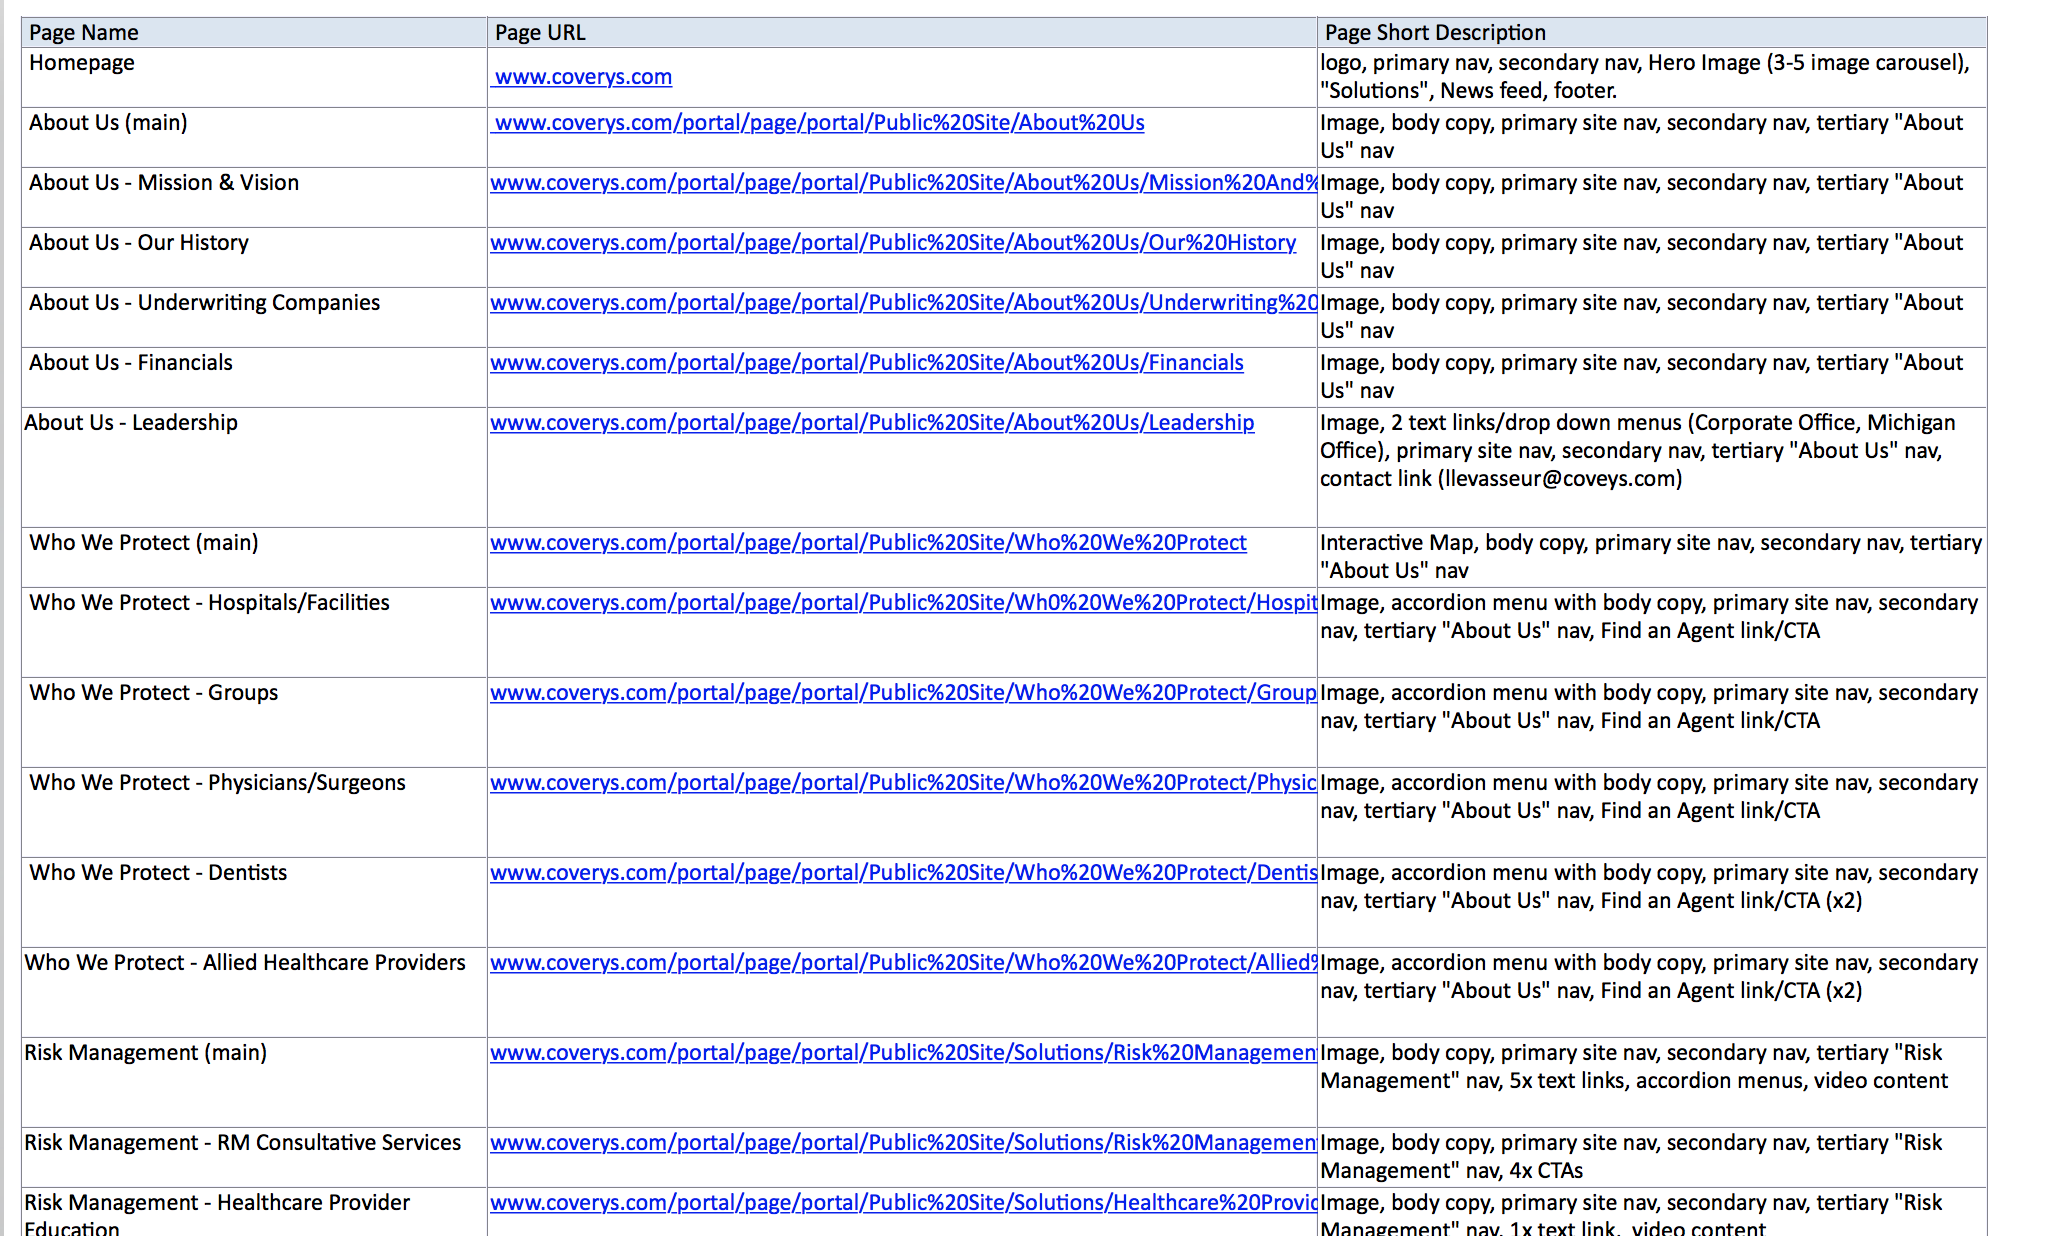This screenshot has width=2054, height=1236.
Task: Select the Mission & Vision row description cell
Action: tap(1652, 197)
